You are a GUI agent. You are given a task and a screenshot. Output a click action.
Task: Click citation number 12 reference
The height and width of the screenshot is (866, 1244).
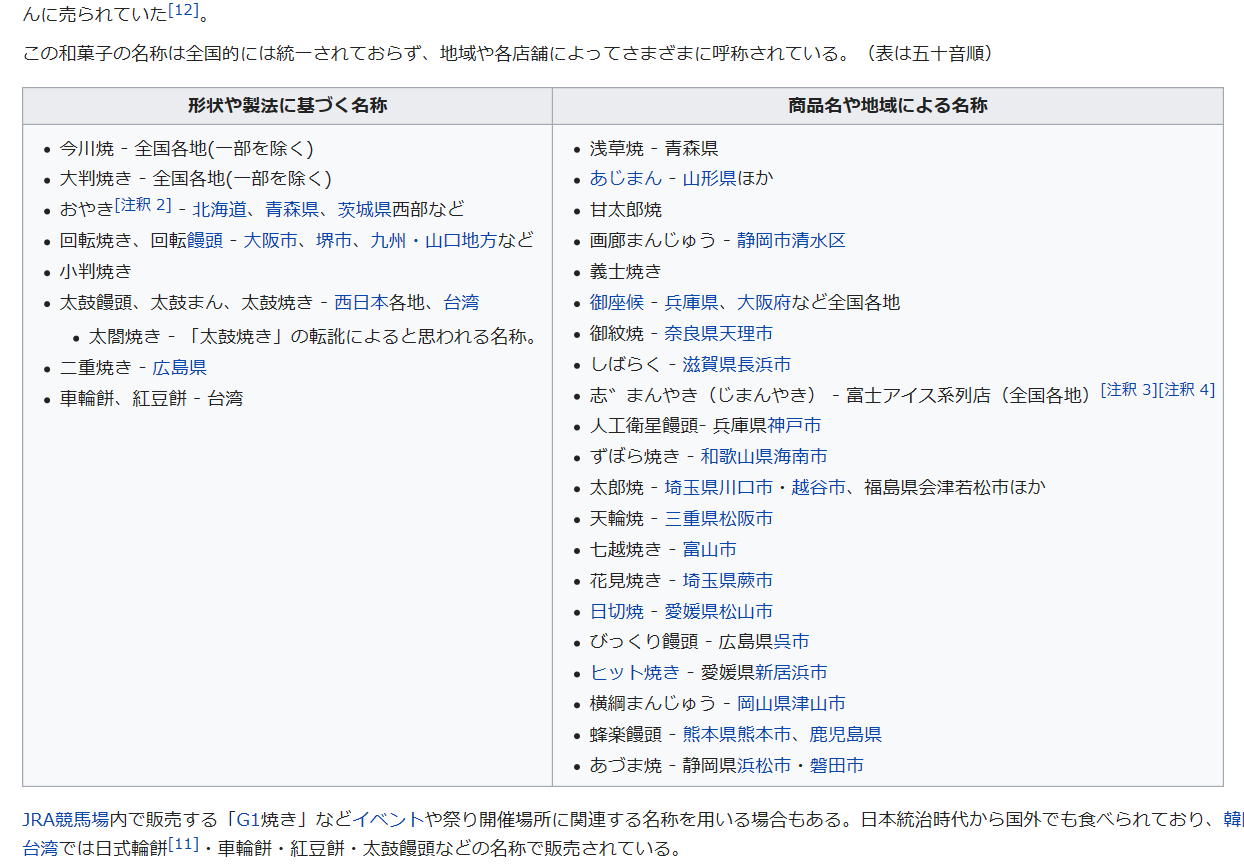[x=184, y=11]
